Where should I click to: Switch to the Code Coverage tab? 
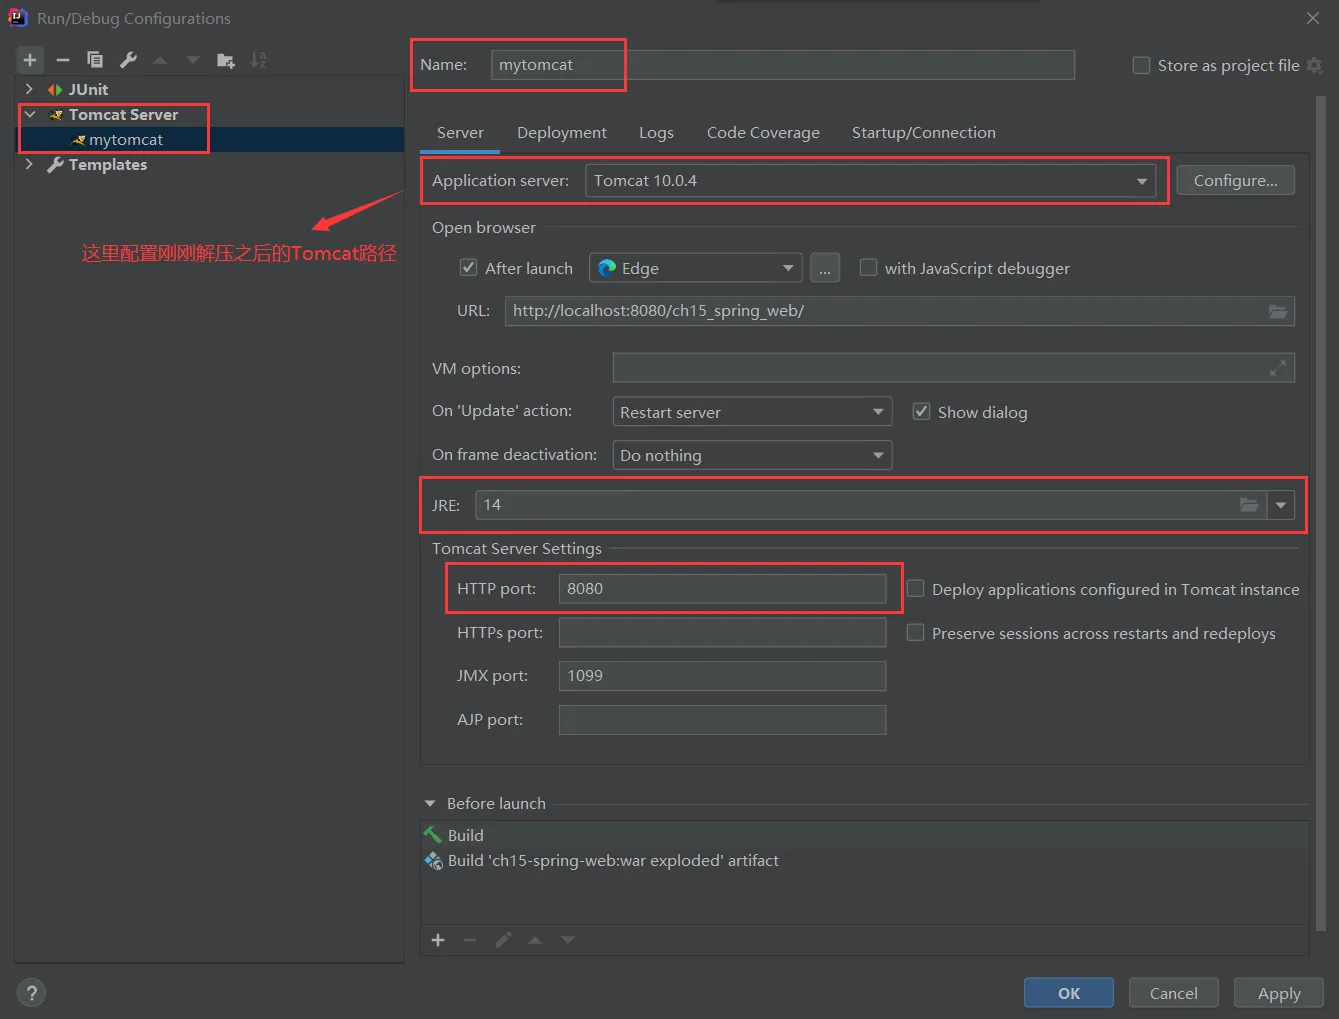(x=763, y=133)
